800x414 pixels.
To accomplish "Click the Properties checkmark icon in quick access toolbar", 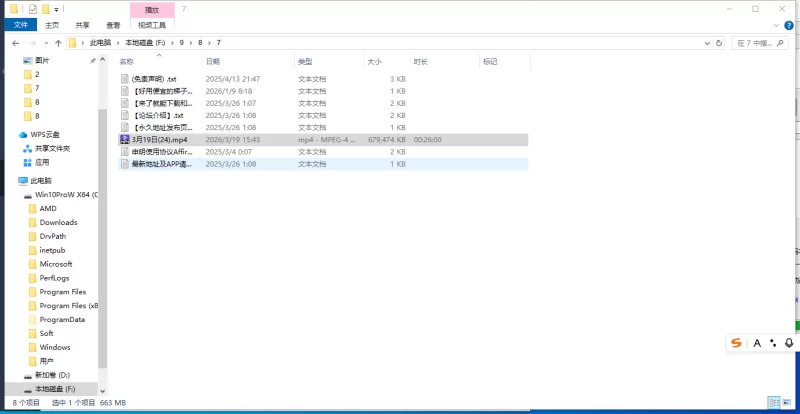I will coord(33,9).
